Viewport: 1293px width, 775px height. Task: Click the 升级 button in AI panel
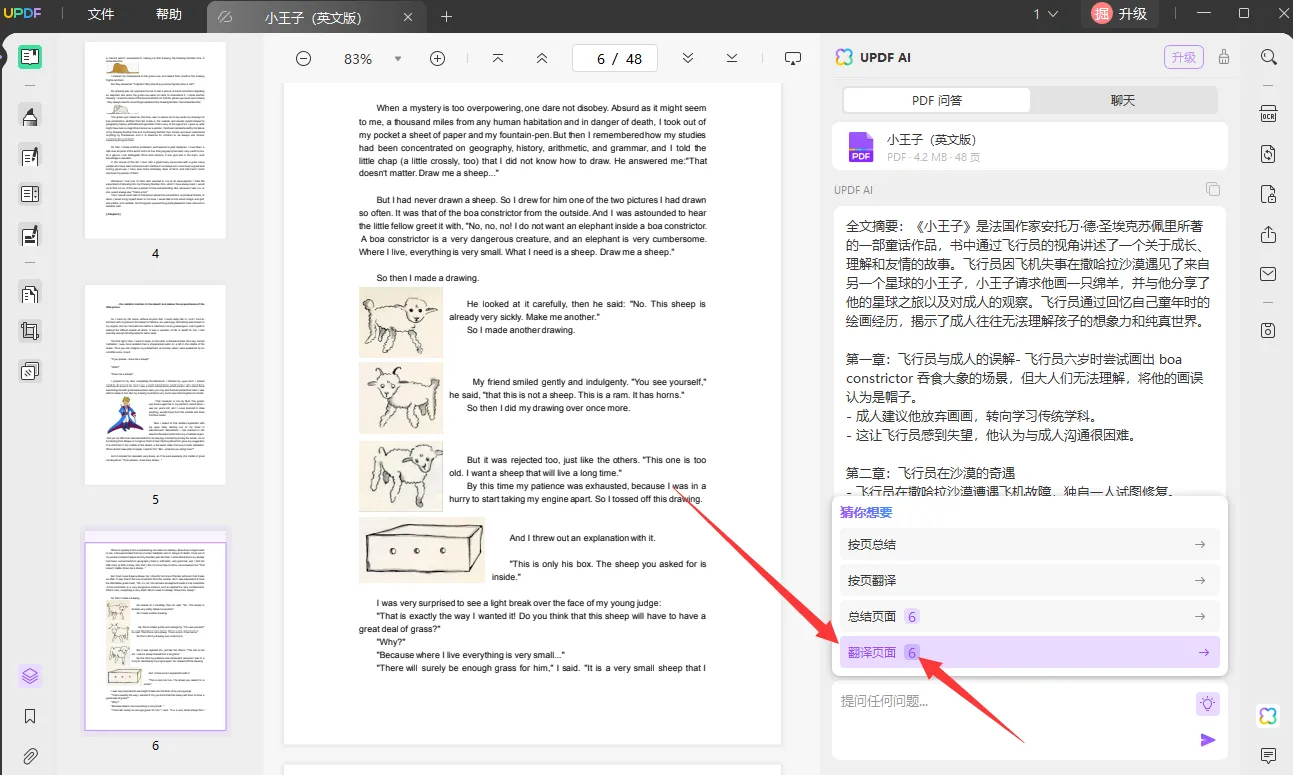click(x=1184, y=57)
